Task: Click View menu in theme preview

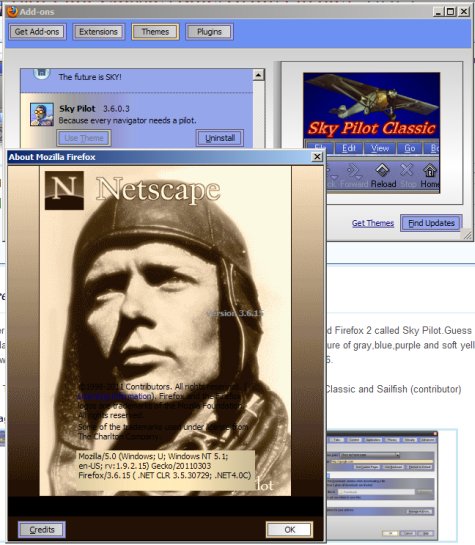Action: pyautogui.click(x=379, y=148)
